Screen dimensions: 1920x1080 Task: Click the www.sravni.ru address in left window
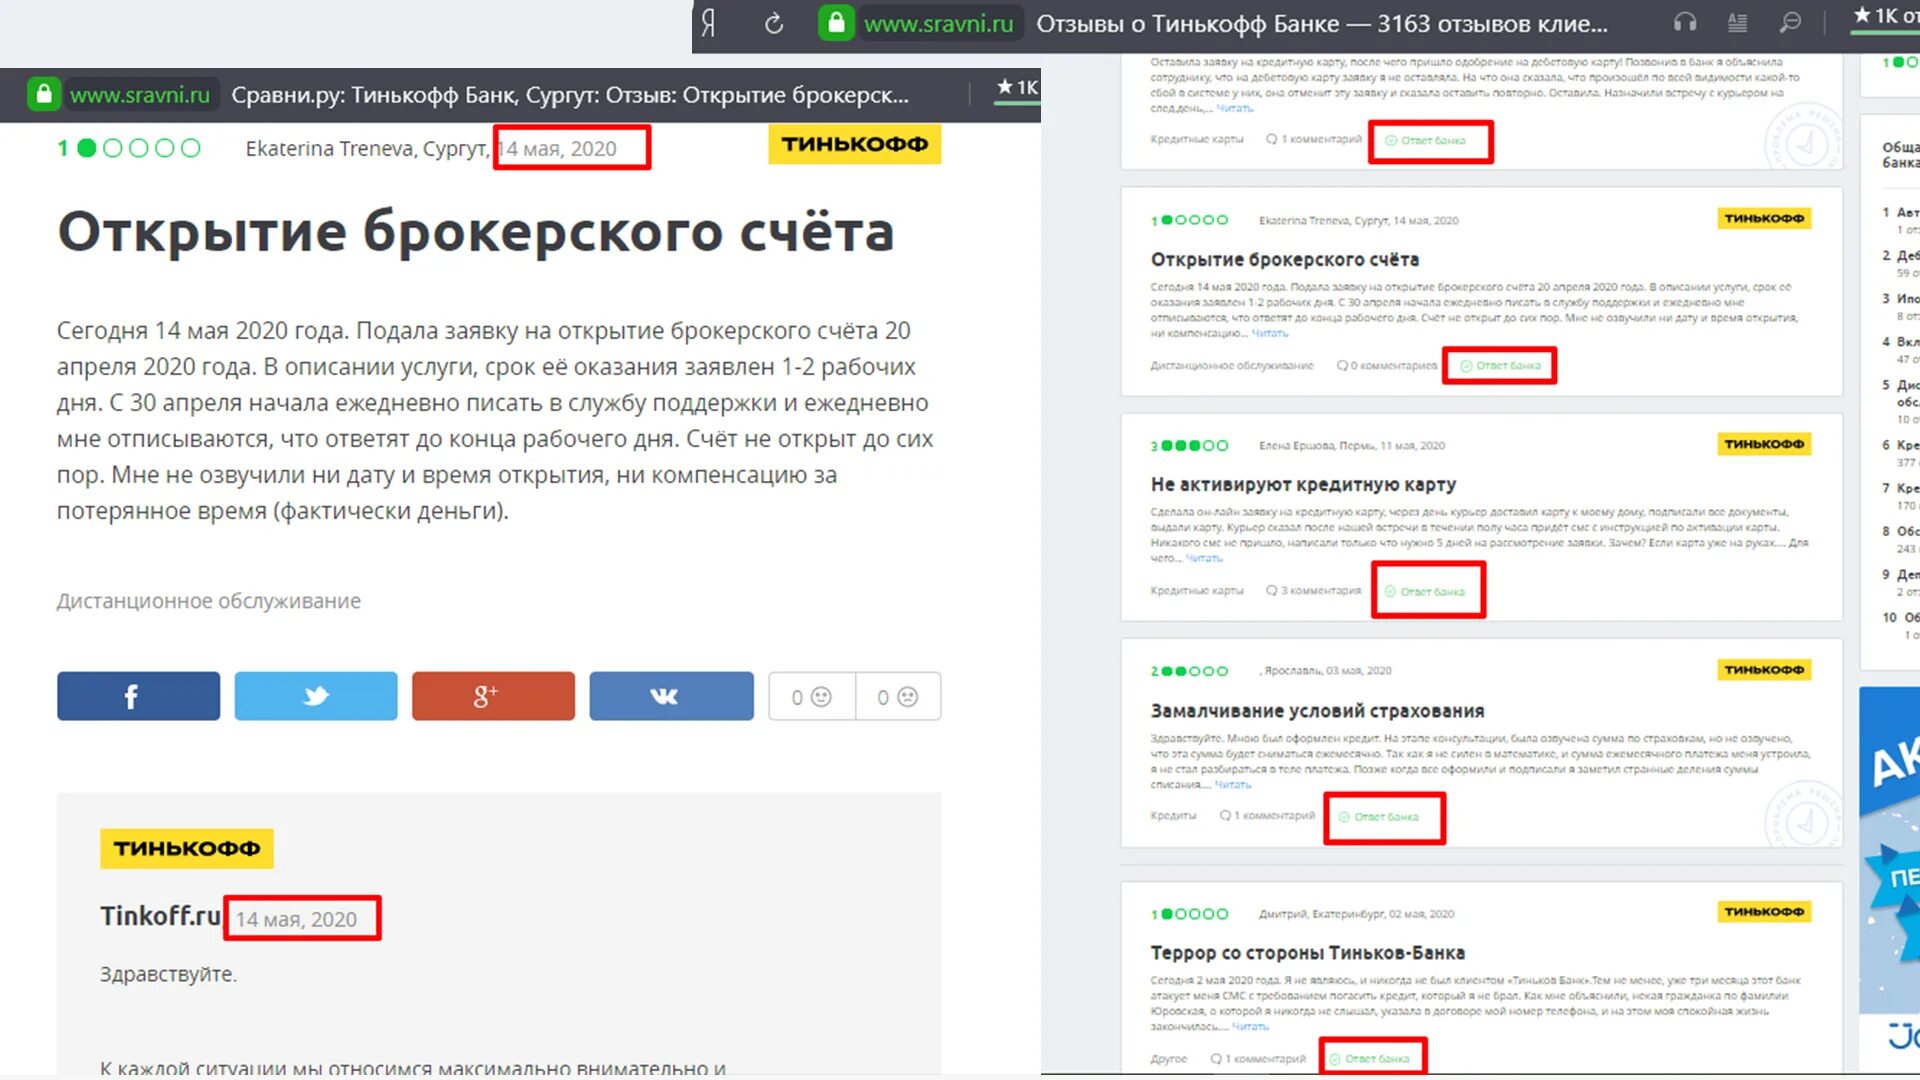(x=140, y=95)
